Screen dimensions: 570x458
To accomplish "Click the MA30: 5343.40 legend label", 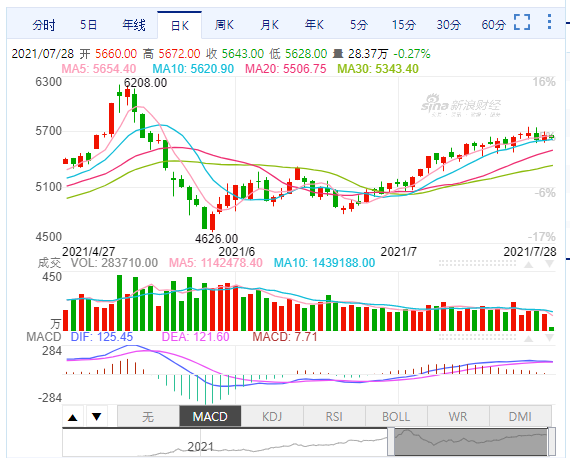I will pyautogui.click(x=378, y=69).
